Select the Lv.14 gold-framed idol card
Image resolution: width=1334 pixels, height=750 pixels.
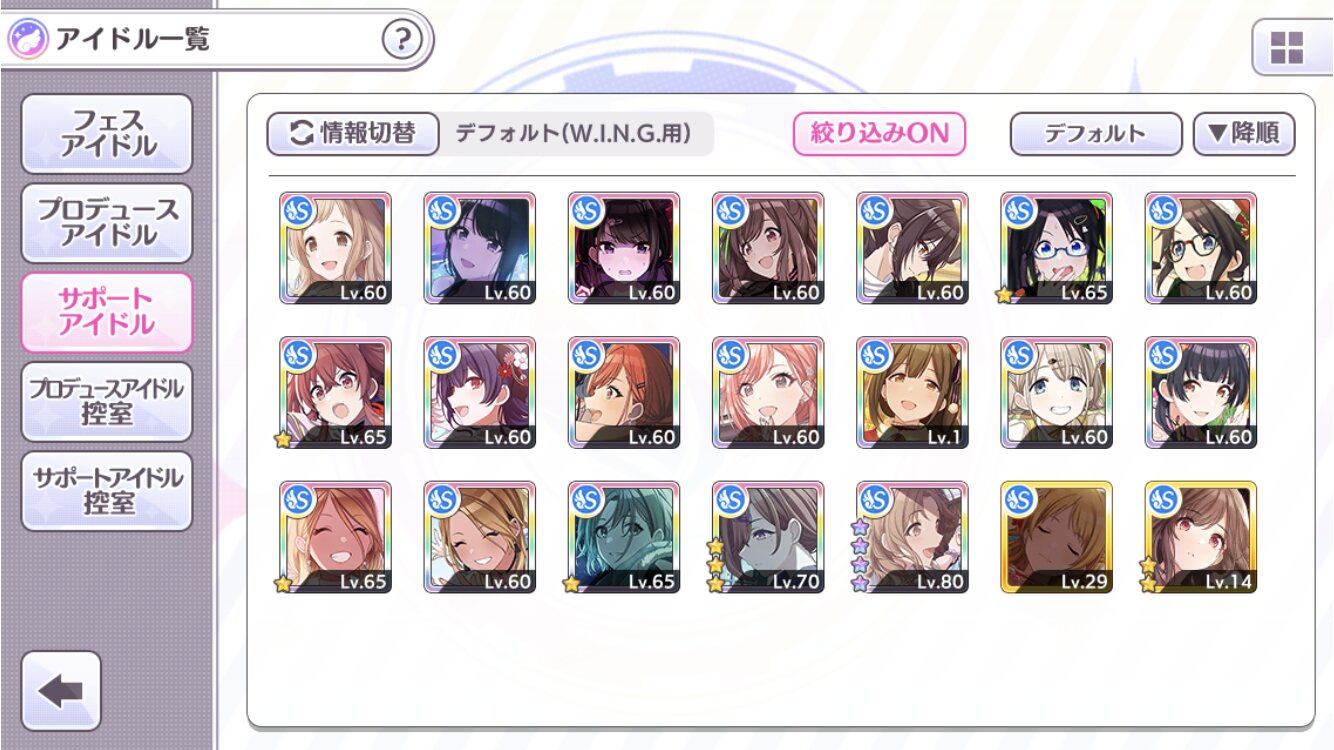[x=1201, y=537]
